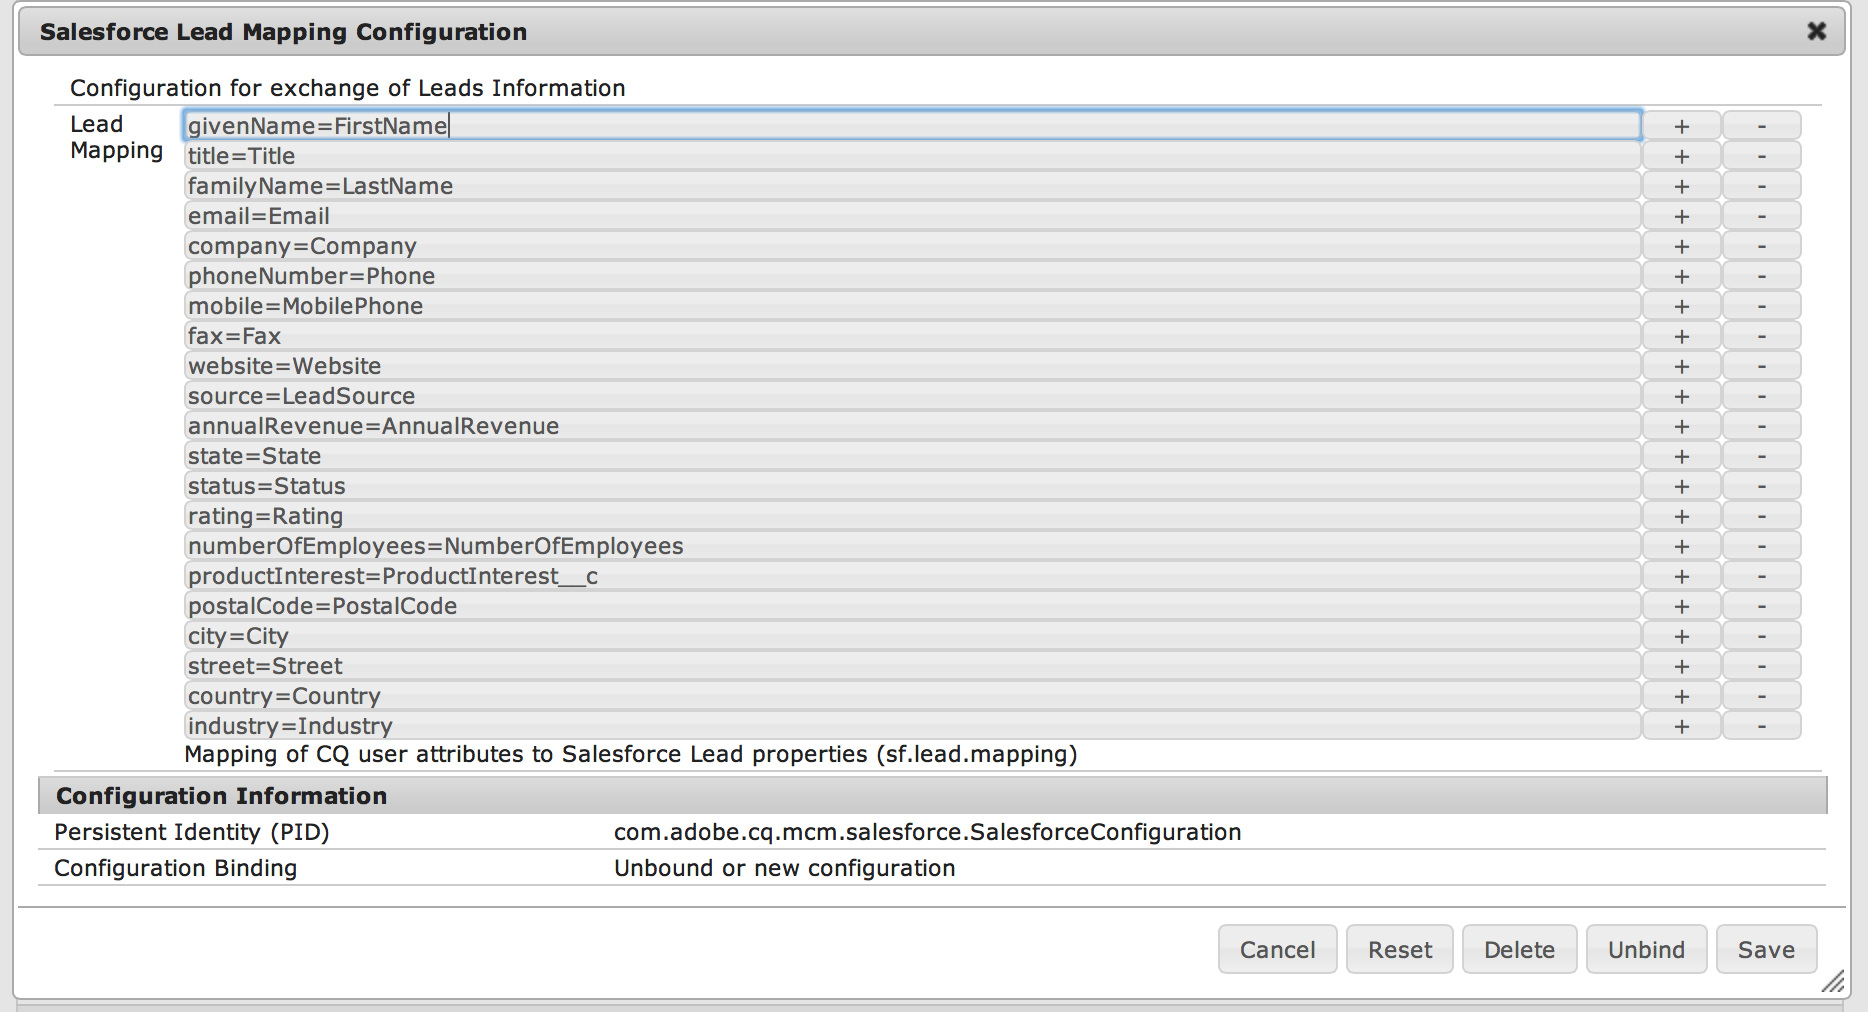Edit the numberOfEmployees=NumberOfEmployees field
This screenshot has width=1868, height=1012.
(912, 546)
